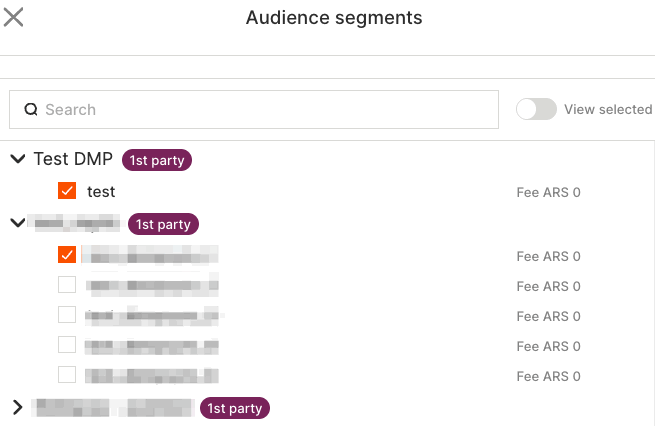Image resolution: width=655 pixels, height=426 pixels.
Task: Click inside the Search input field
Action: pyautogui.click(x=260, y=110)
